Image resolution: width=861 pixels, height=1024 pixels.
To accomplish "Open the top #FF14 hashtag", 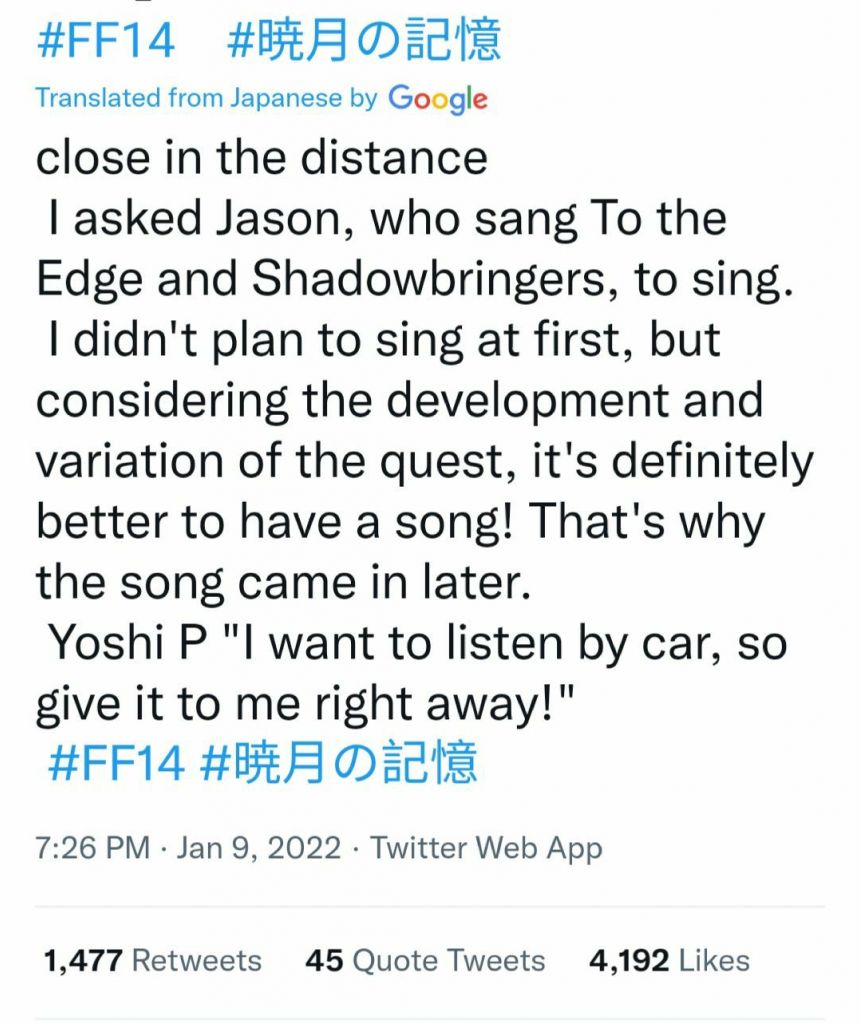I will click(105, 42).
